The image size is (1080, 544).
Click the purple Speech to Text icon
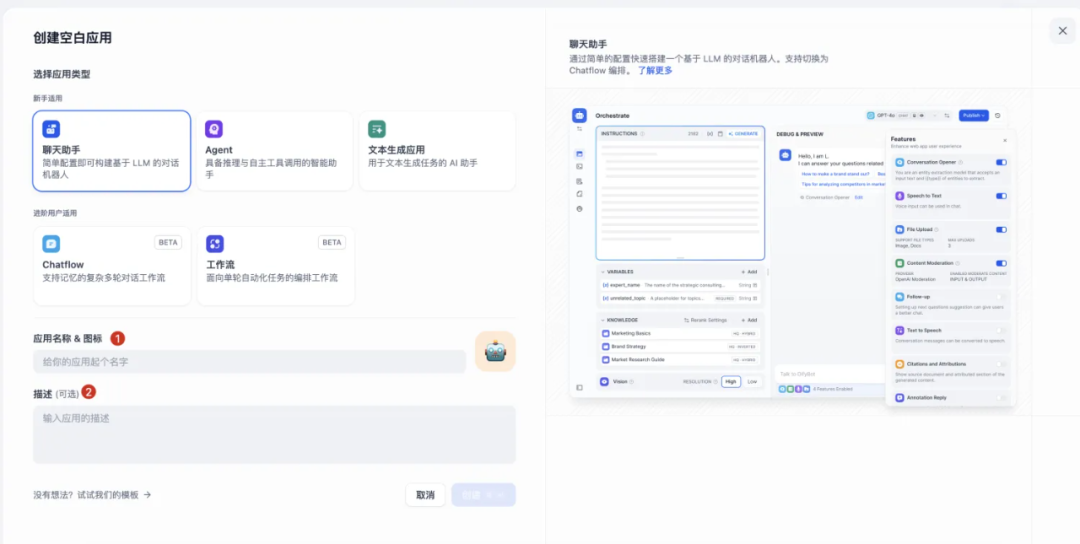(900, 196)
